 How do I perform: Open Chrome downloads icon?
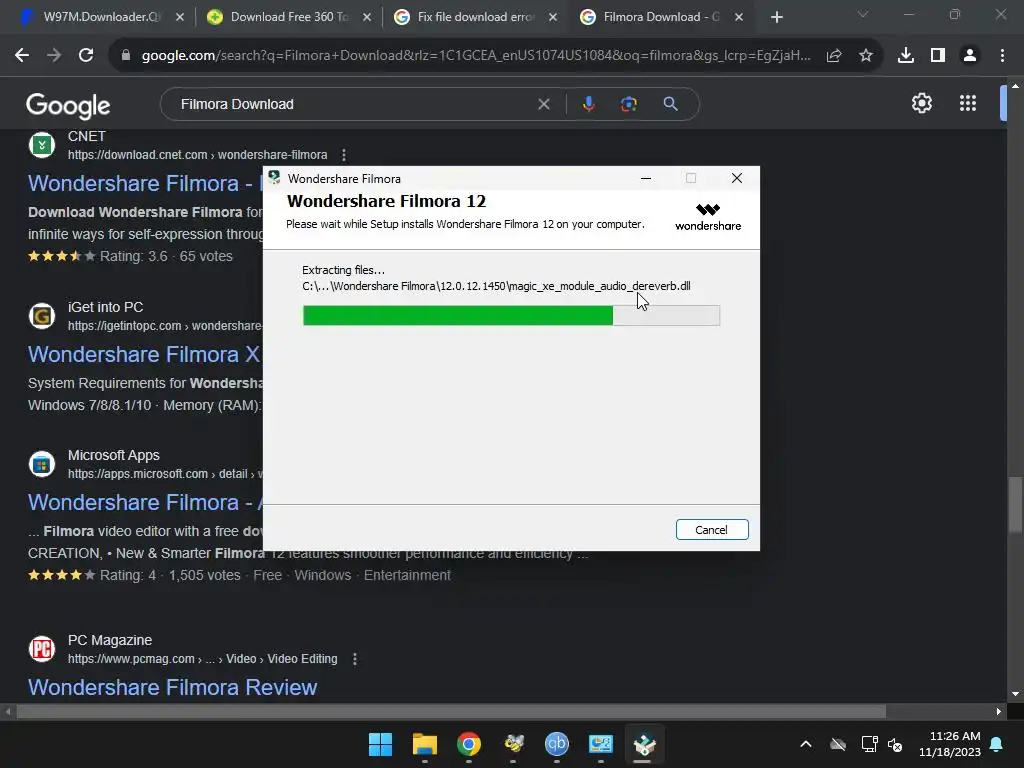906,56
